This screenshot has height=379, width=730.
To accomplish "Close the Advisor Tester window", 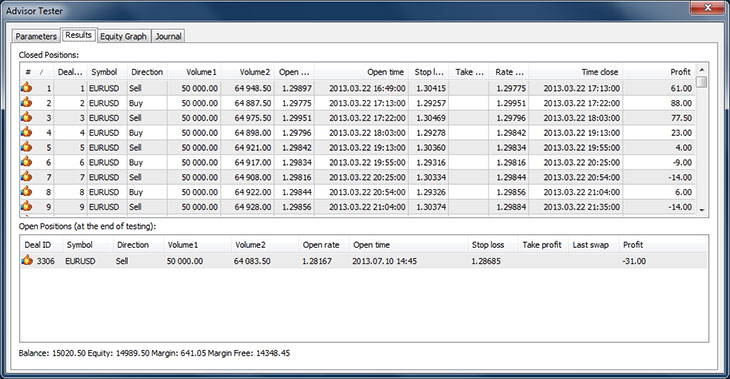I will tap(707, 8).
